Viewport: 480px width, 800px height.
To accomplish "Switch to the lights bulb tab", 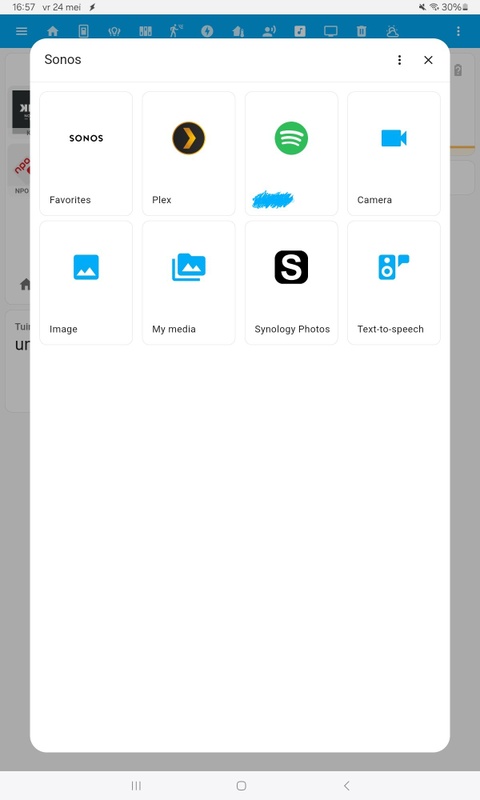I will [x=114, y=31].
